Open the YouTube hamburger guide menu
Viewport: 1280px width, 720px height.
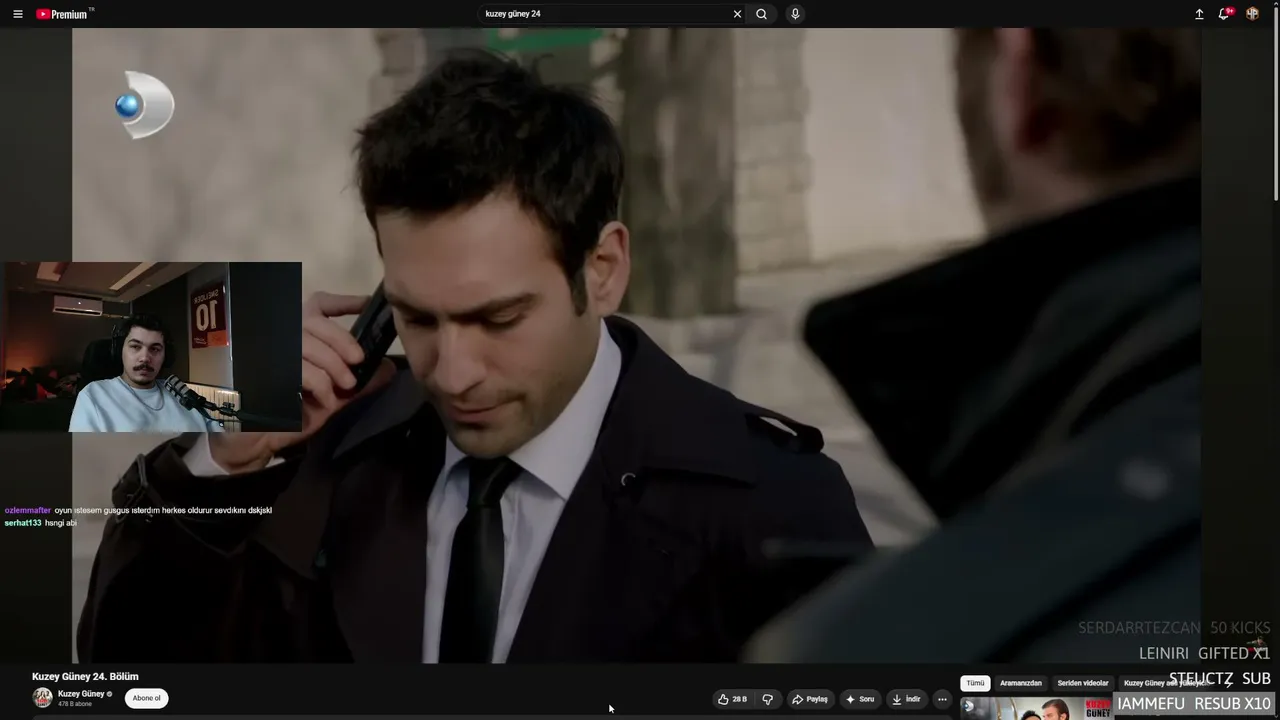[17, 14]
